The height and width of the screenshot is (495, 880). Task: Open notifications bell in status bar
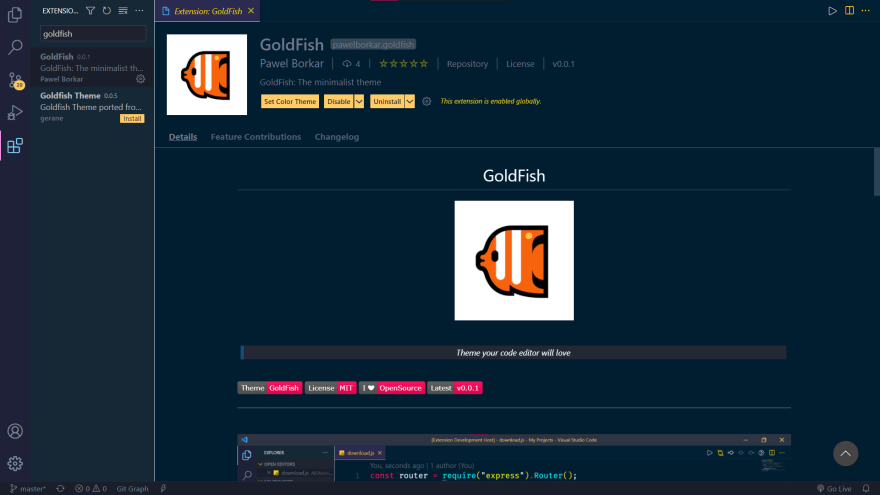tap(866, 489)
